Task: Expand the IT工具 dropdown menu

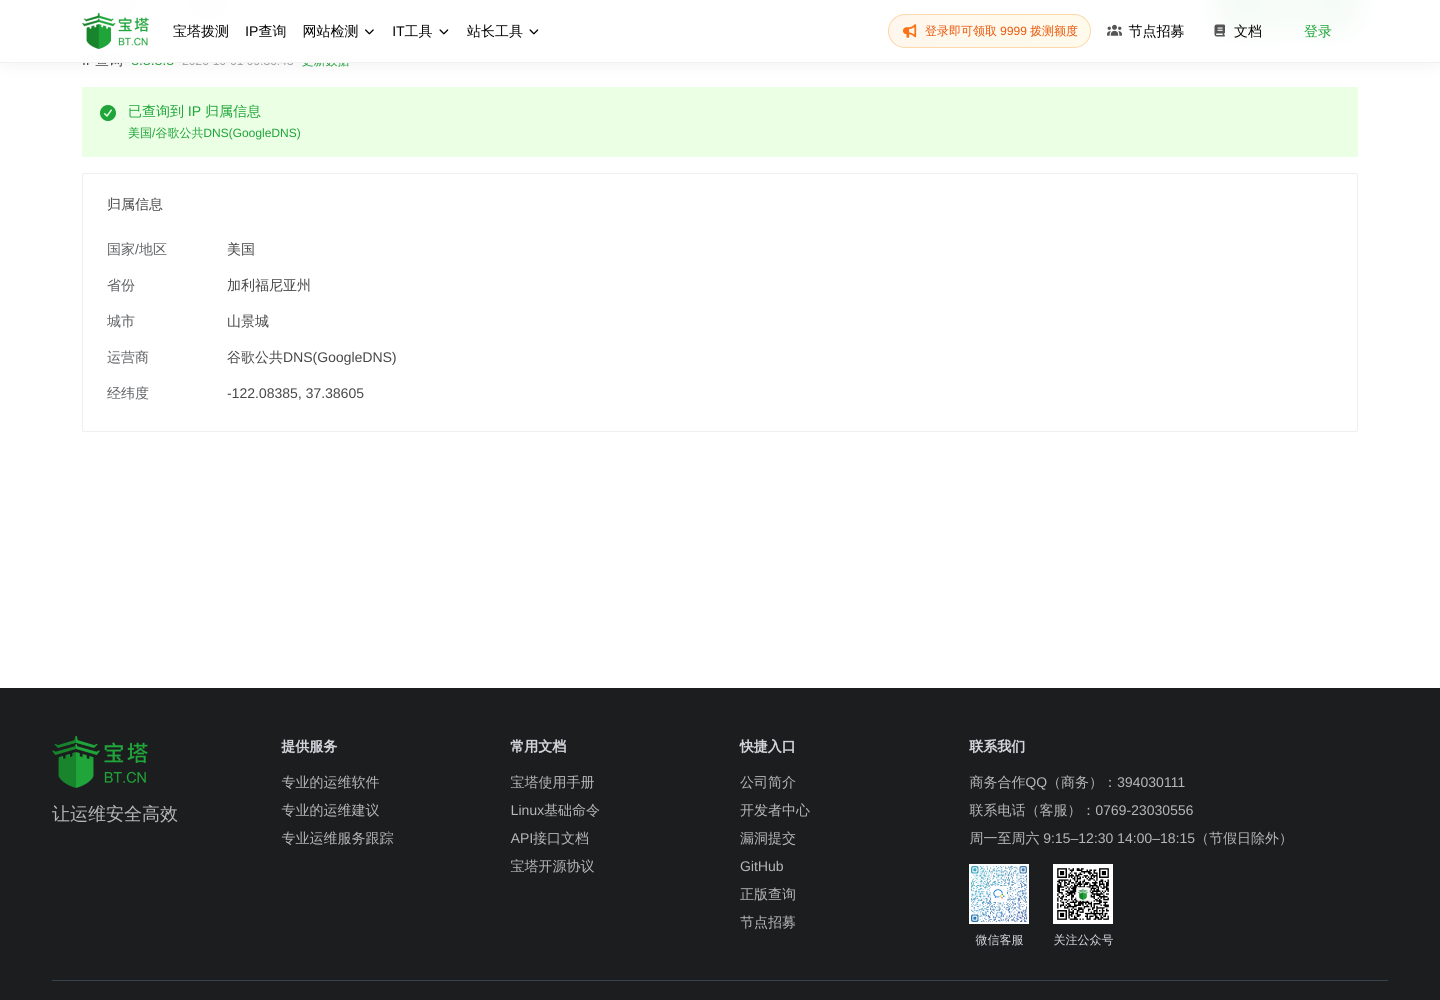Action: (421, 32)
